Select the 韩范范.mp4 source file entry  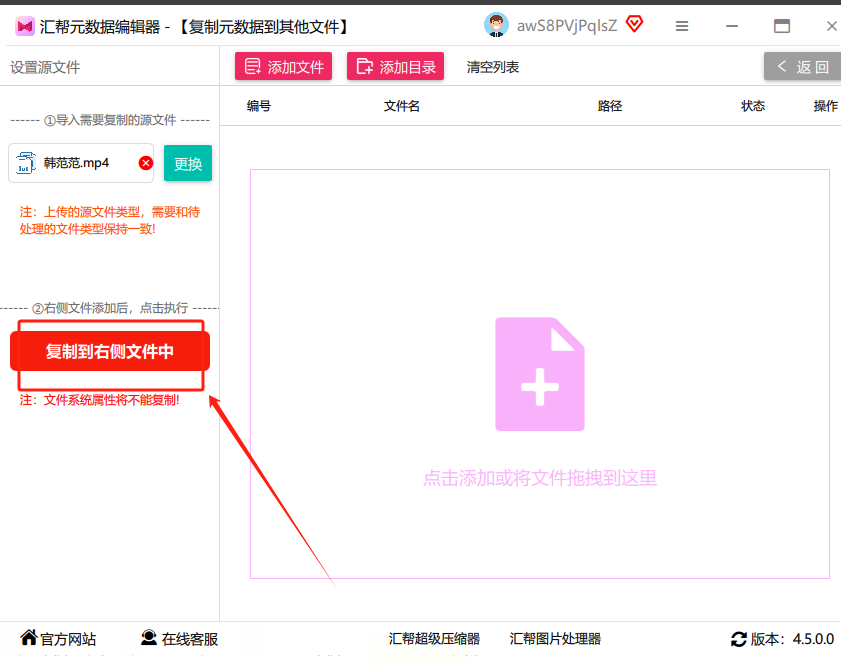(x=81, y=163)
